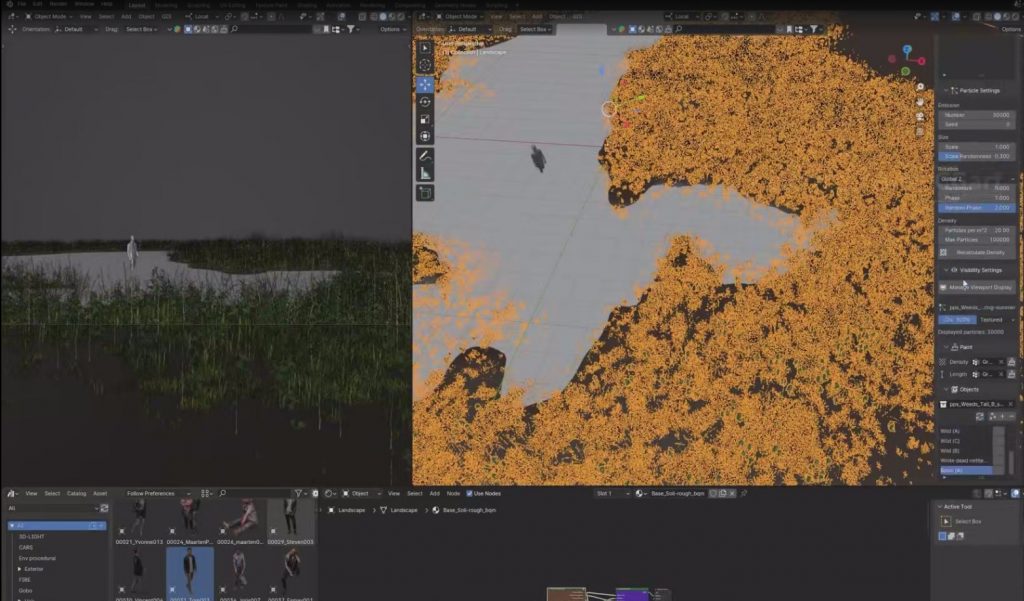Expand the Exterior catalog in asset tree
1024x601 pixels.
pyautogui.click(x=19, y=569)
